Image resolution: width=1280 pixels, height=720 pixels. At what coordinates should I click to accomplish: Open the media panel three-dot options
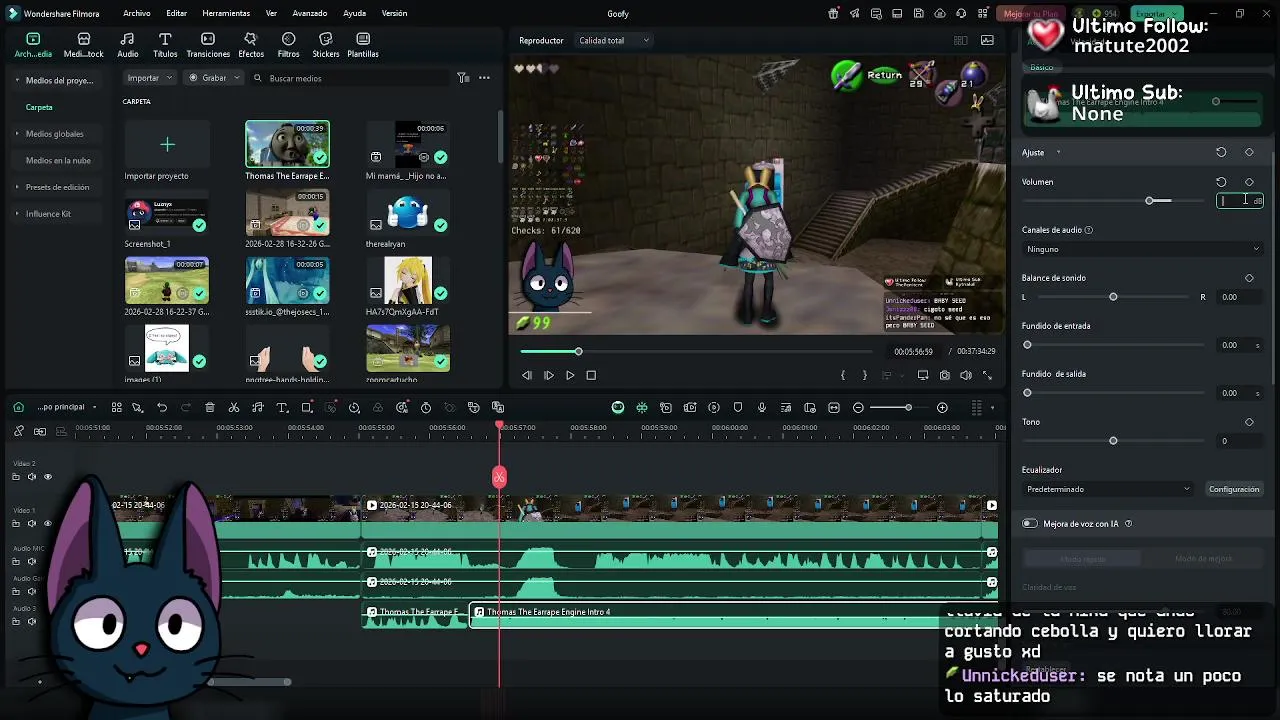pos(484,78)
